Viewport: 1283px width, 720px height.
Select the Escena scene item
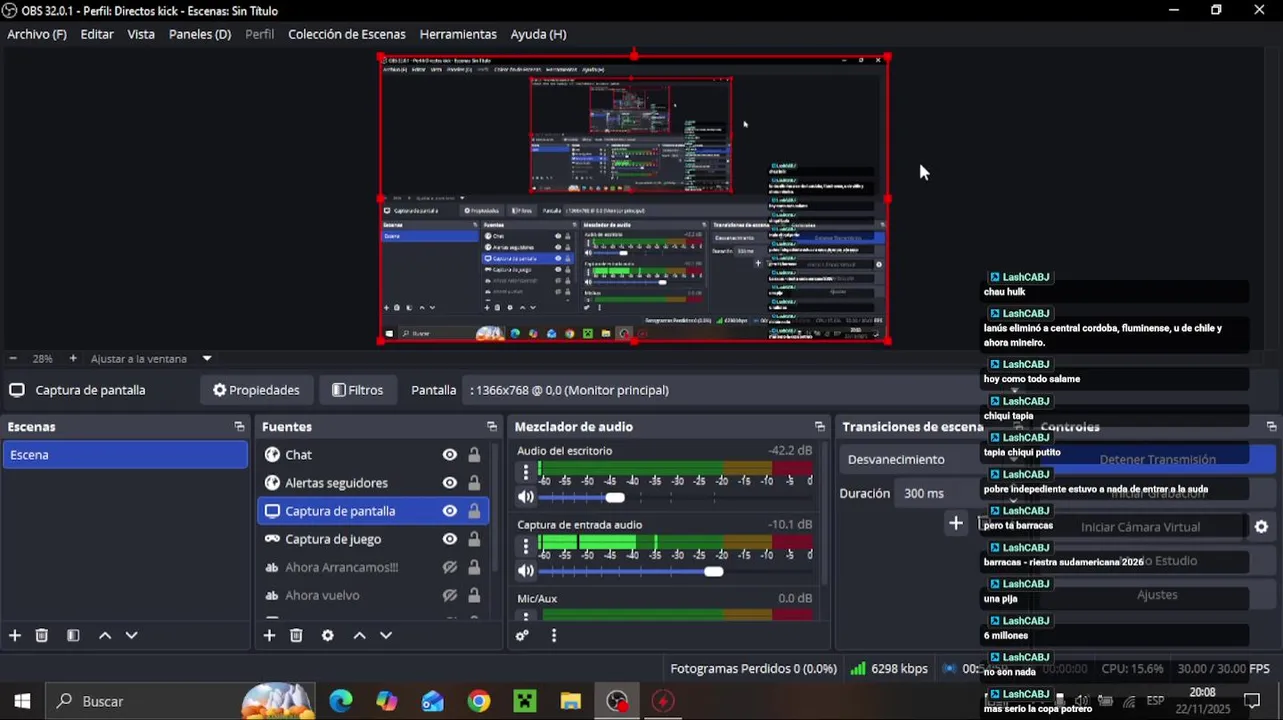point(125,455)
